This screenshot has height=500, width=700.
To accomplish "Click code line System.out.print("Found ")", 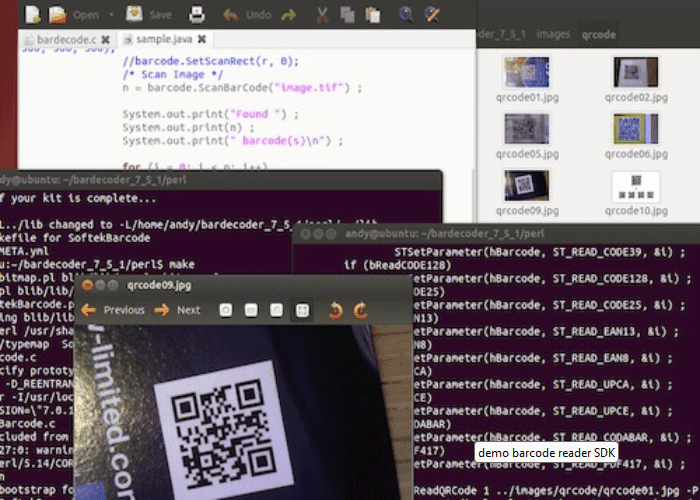I will click(x=211, y=114).
